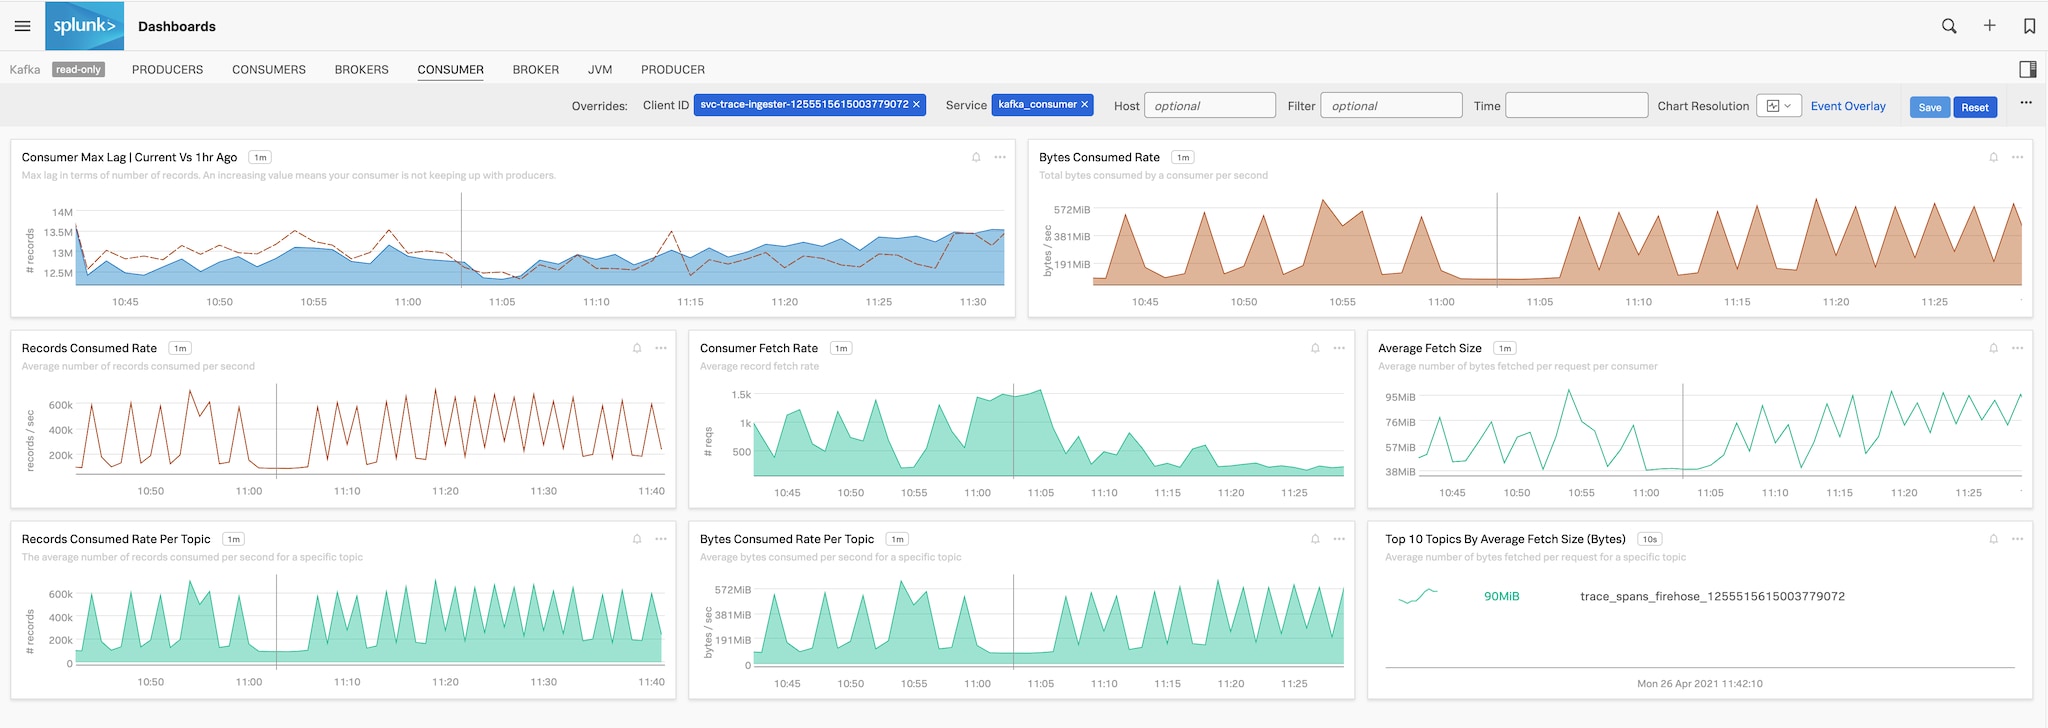Open ellipsis menu on Records Consumed Rate chart
The height and width of the screenshot is (728, 2048).
pyautogui.click(x=661, y=348)
